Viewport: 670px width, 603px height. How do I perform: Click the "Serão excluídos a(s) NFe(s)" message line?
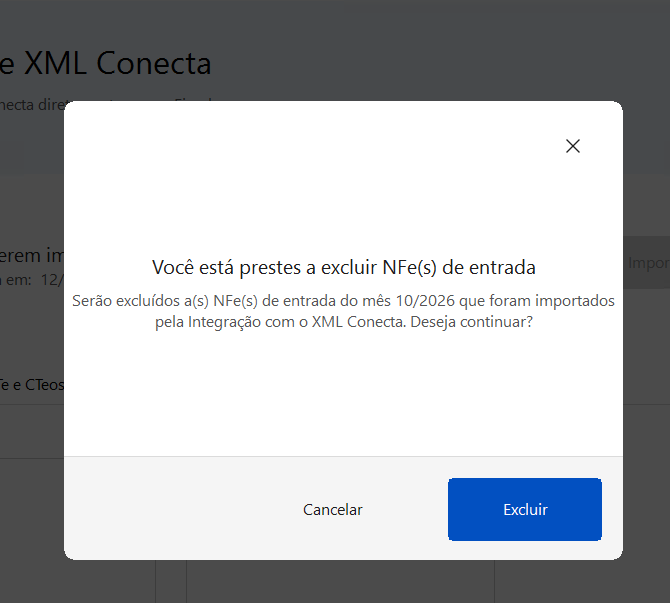(x=165, y=301)
